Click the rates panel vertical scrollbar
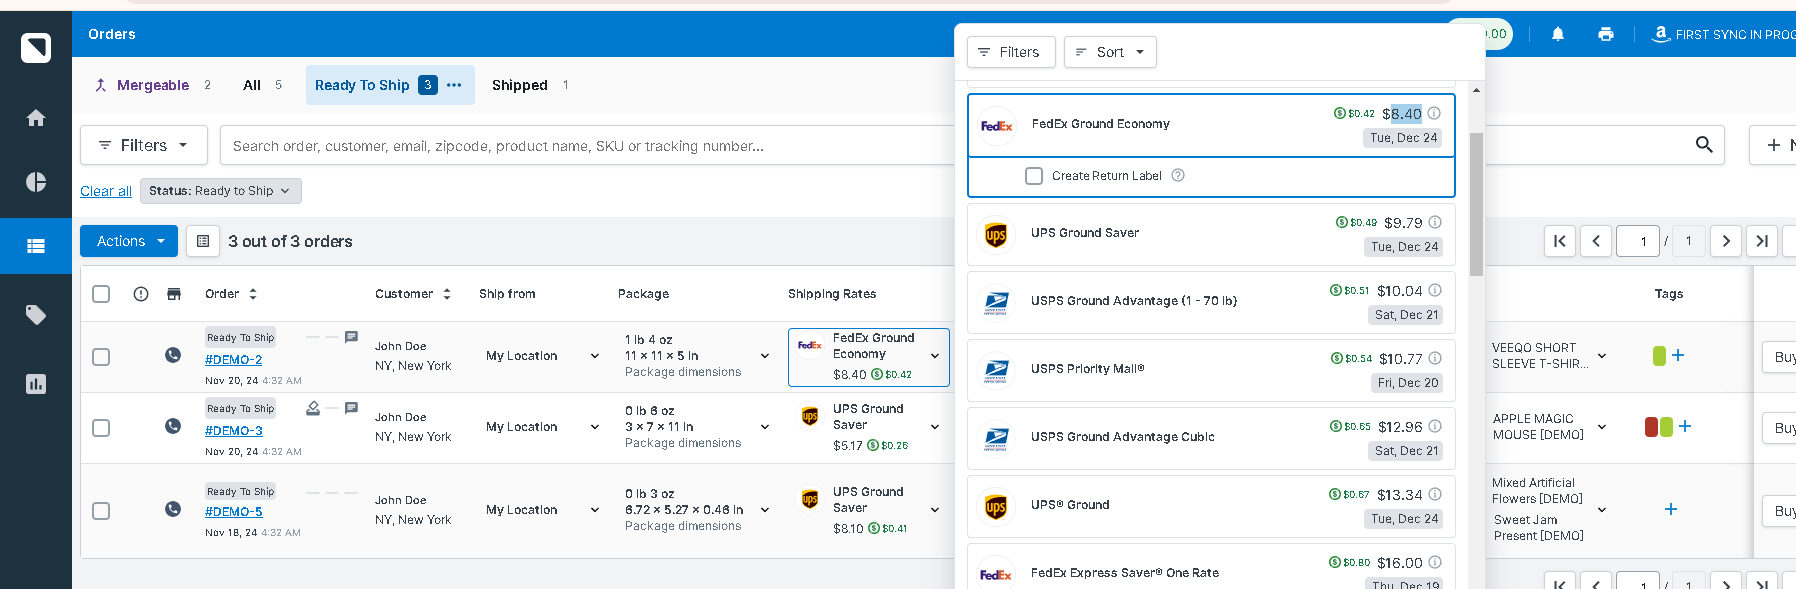 (1476, 204)
